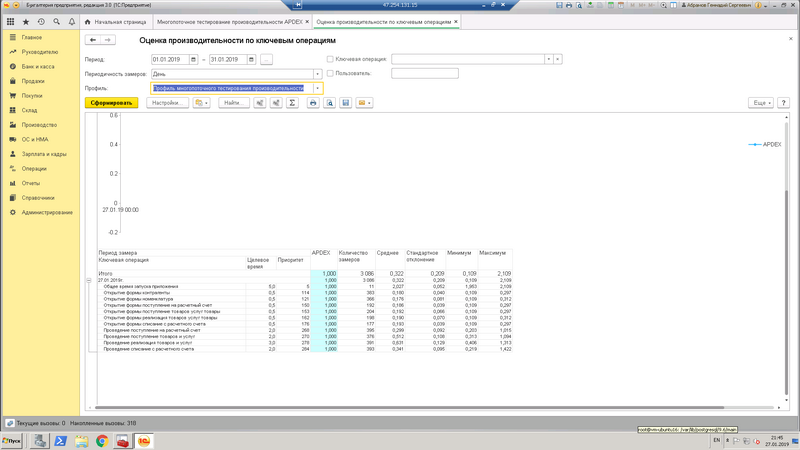The height and width of the screenshot is (450, 800).
Task: Close the Оценка производительности по ключевым операциям tab
Action: coord(456,21)
